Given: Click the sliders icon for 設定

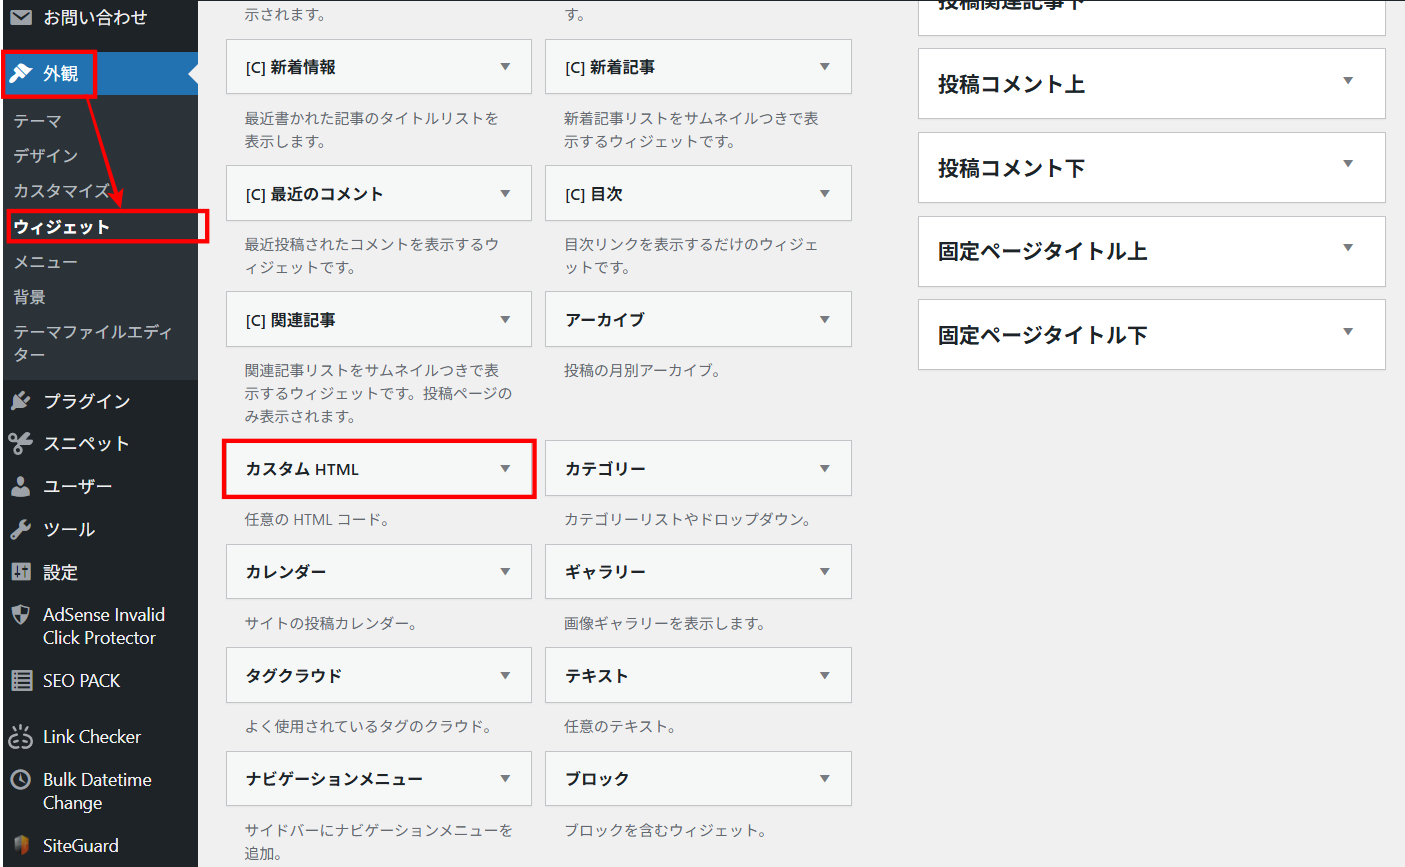Looking at the screenshot, I should (20, 572).
